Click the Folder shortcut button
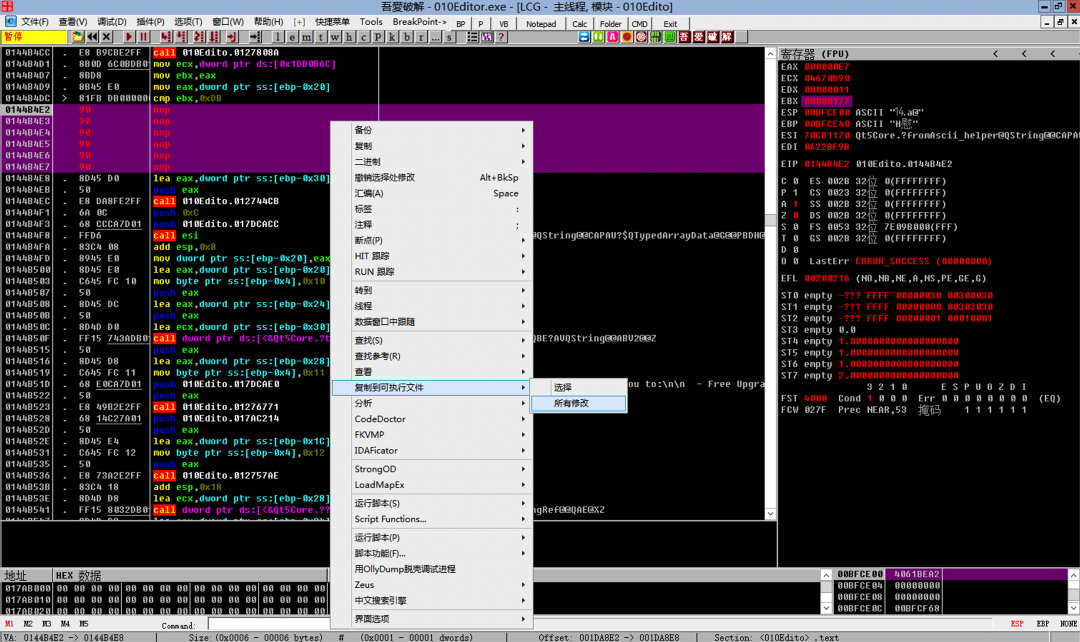The image size is (1080, 642). click(610, 23)
